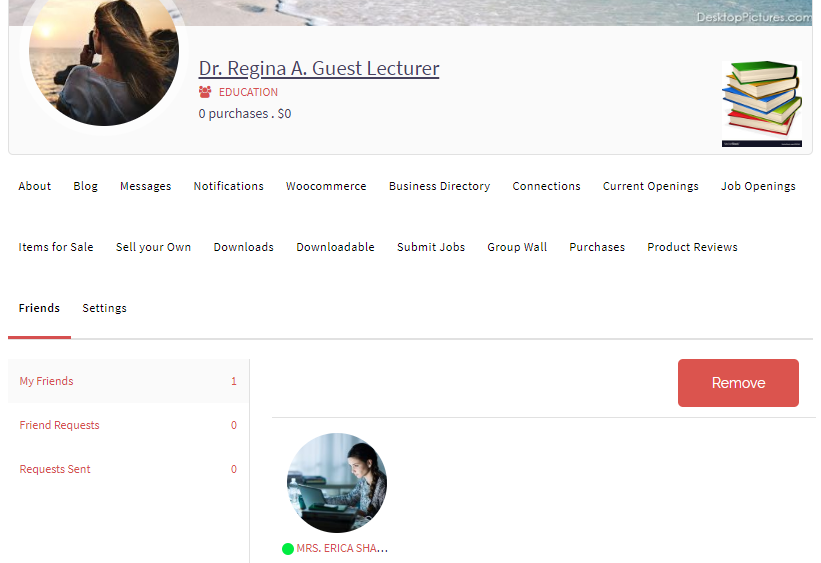Image resolution: width=821 pixels, height=563 pixels.
Task: Open Friend Requests in the sidebar
Action: [128, 425]
